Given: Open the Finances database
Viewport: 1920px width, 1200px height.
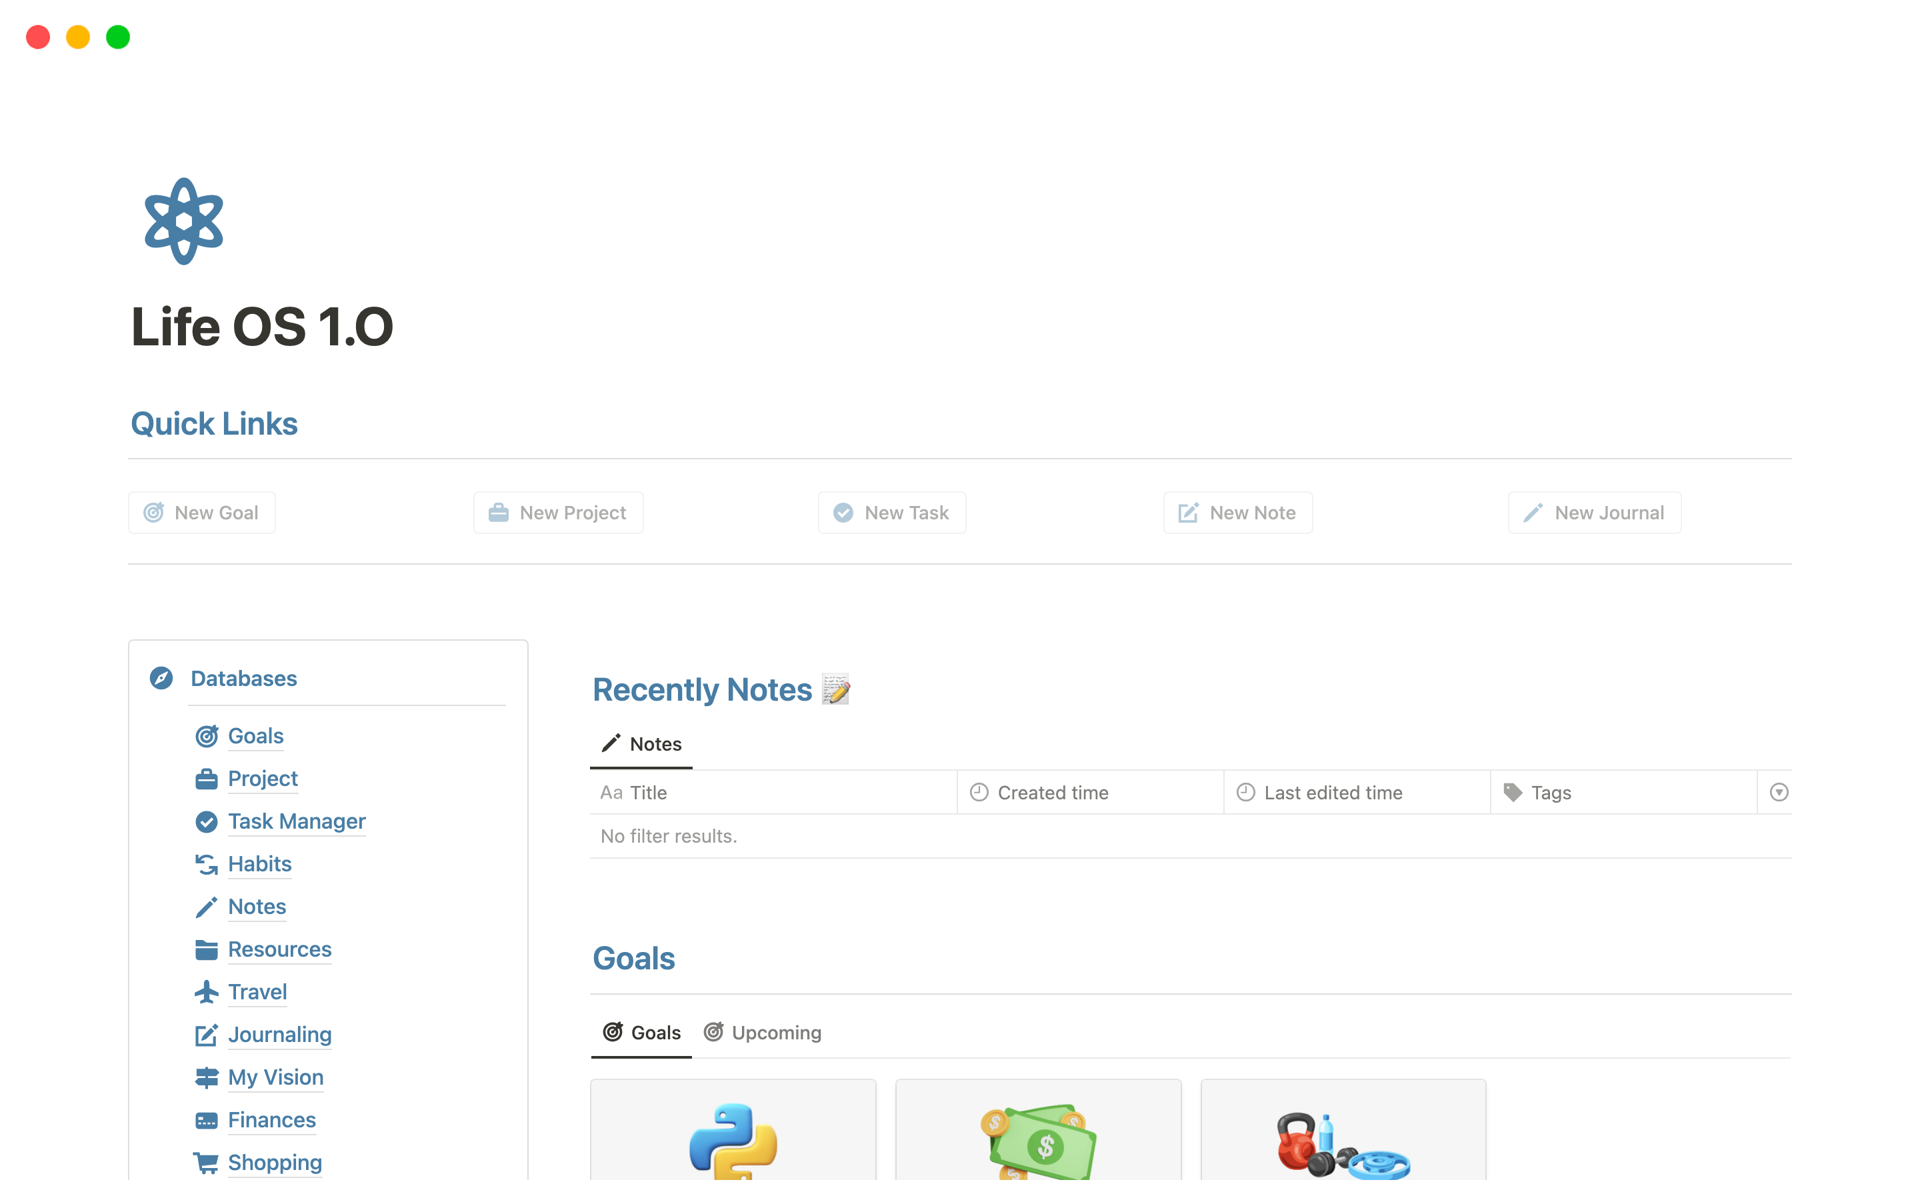Looking at the screenshot, I should point(271,1118).
